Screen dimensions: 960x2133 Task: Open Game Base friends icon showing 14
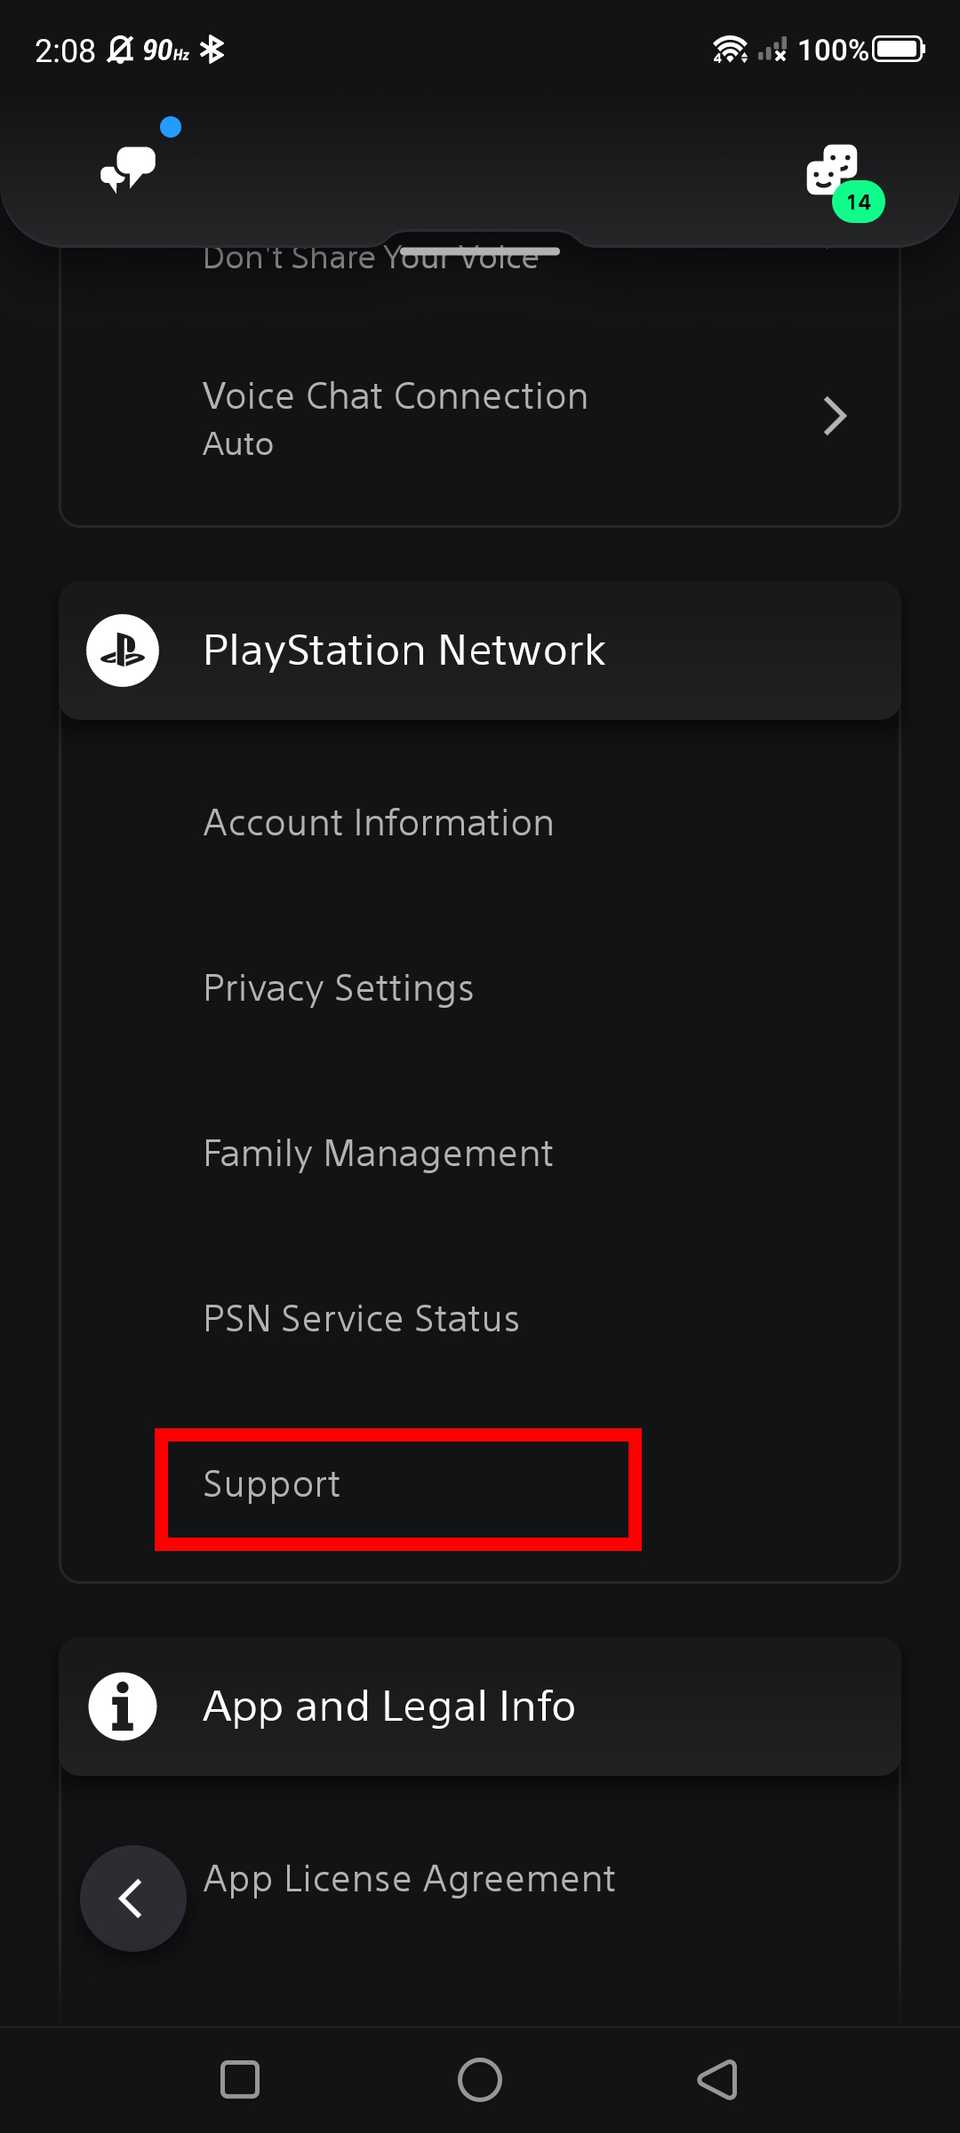pos(831,172)
